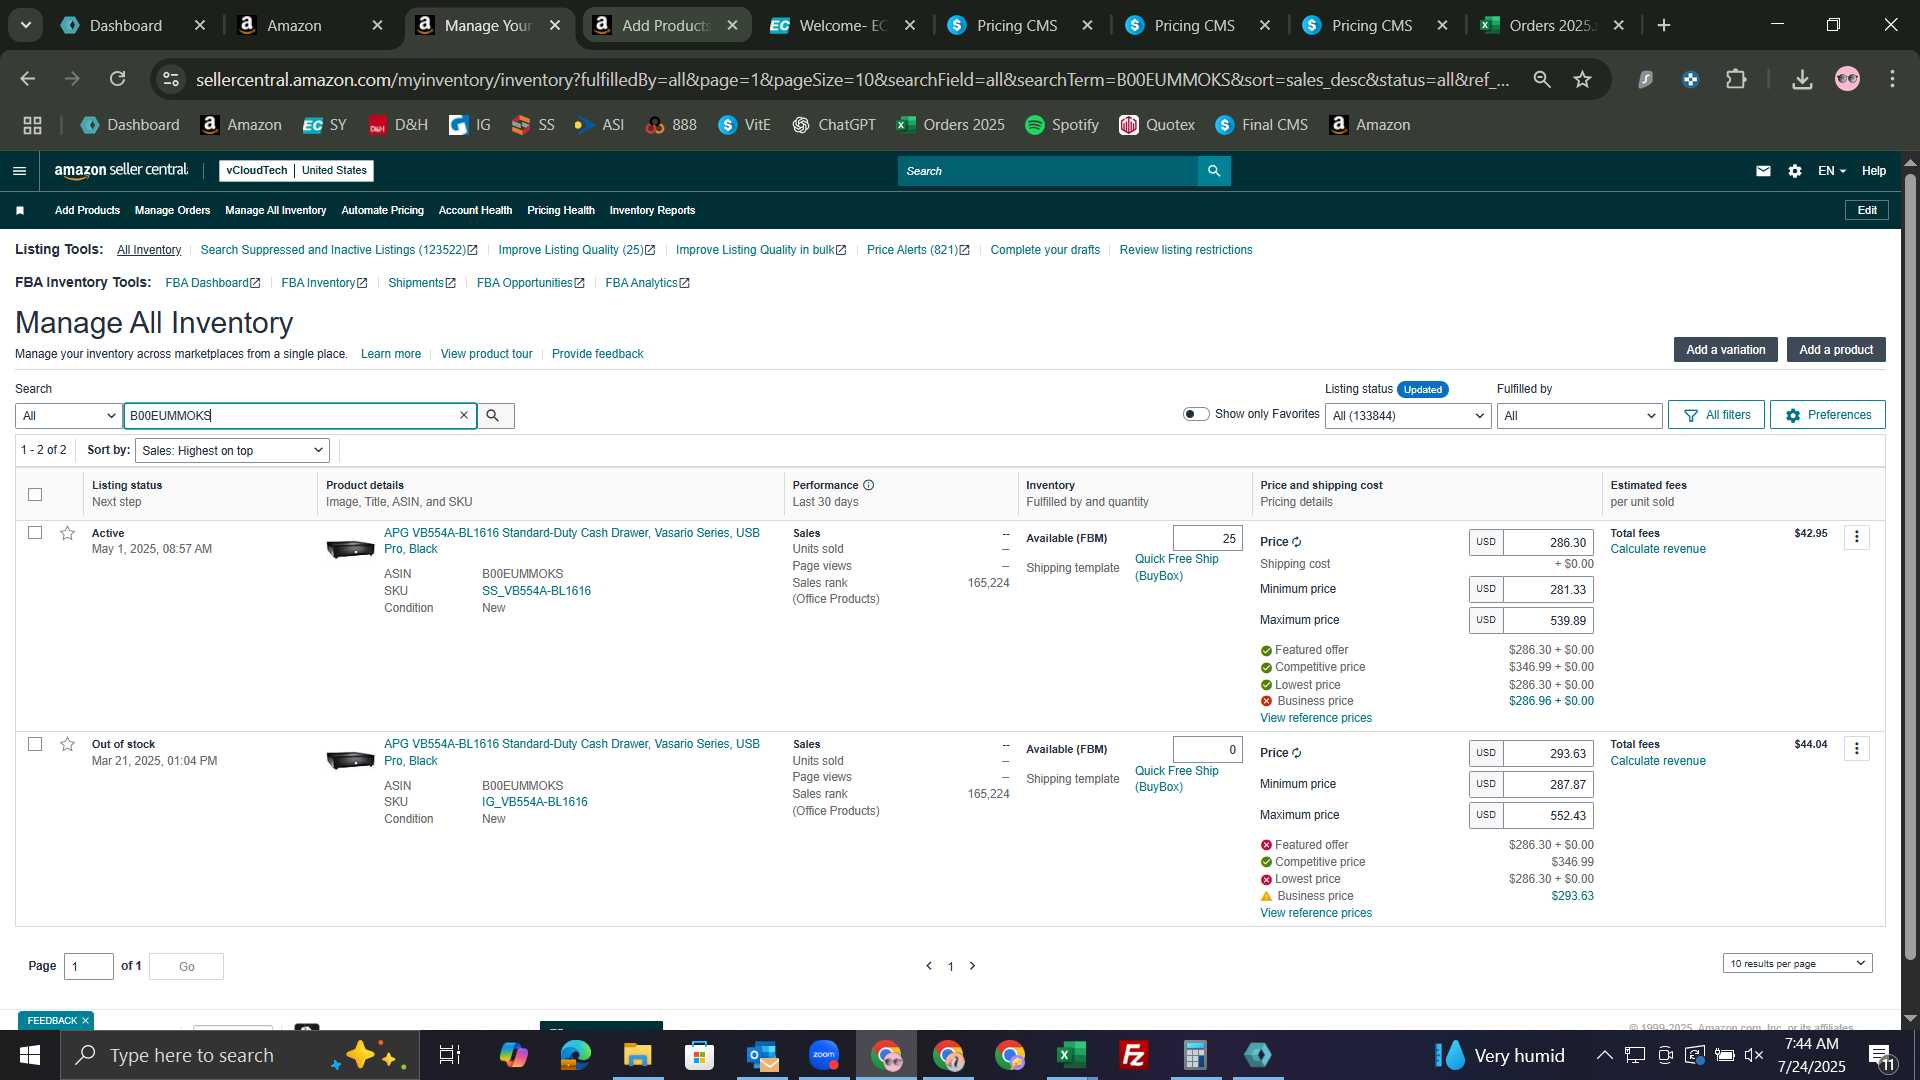Edit the quantity field showing 25
Viewport: 1920px width, 1080px height.
(1207, 538)
